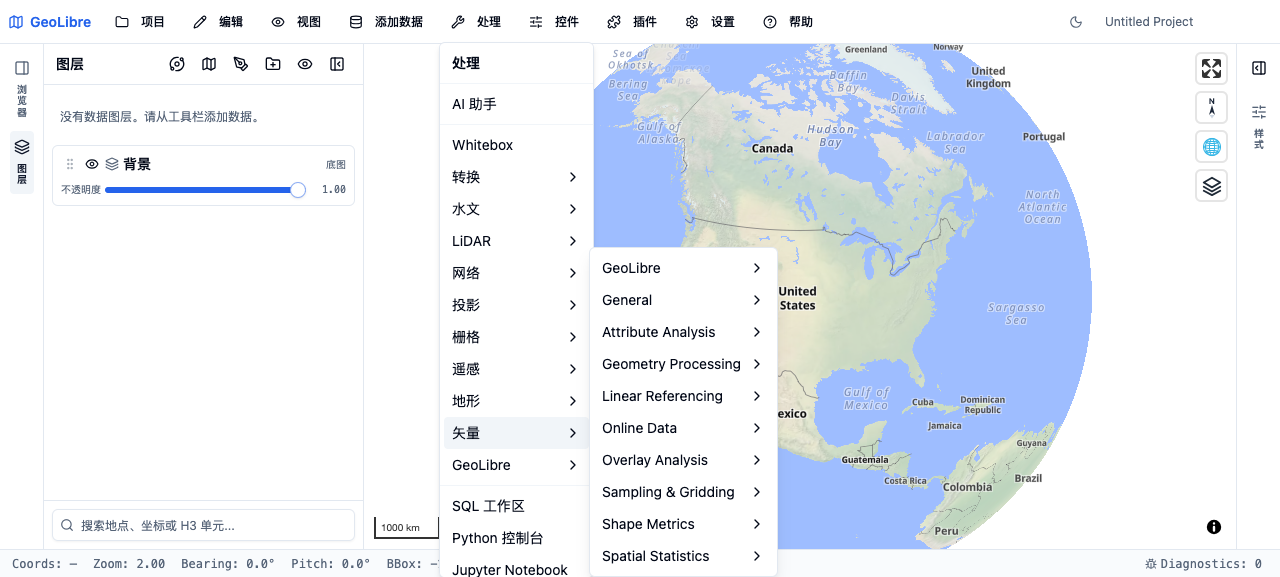Click the 背景 layer stack icon

pos(112,164)
